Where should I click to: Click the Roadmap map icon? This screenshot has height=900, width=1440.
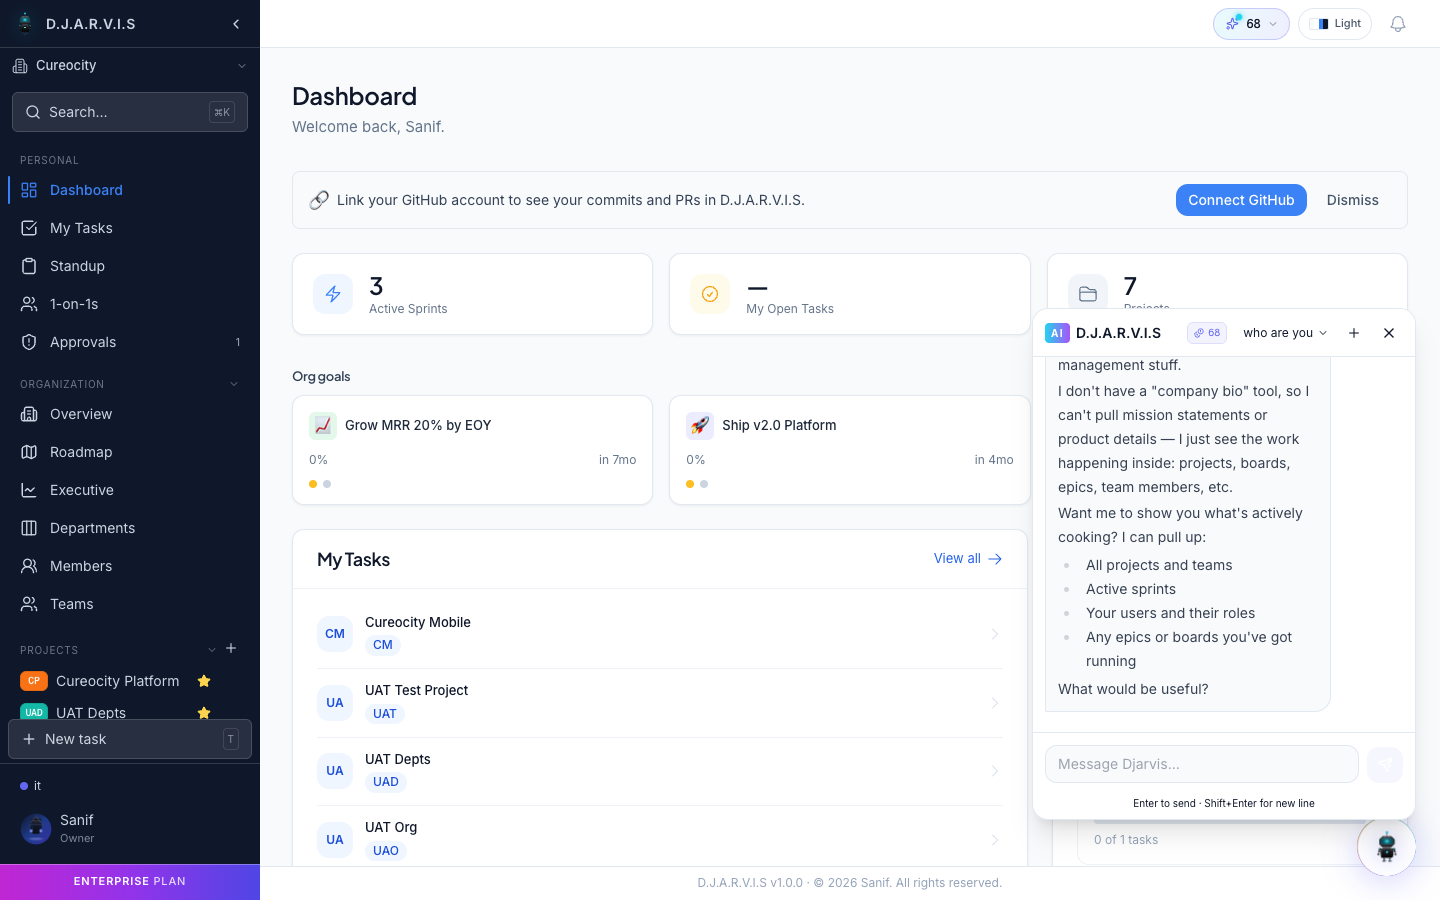coord(29,452)
